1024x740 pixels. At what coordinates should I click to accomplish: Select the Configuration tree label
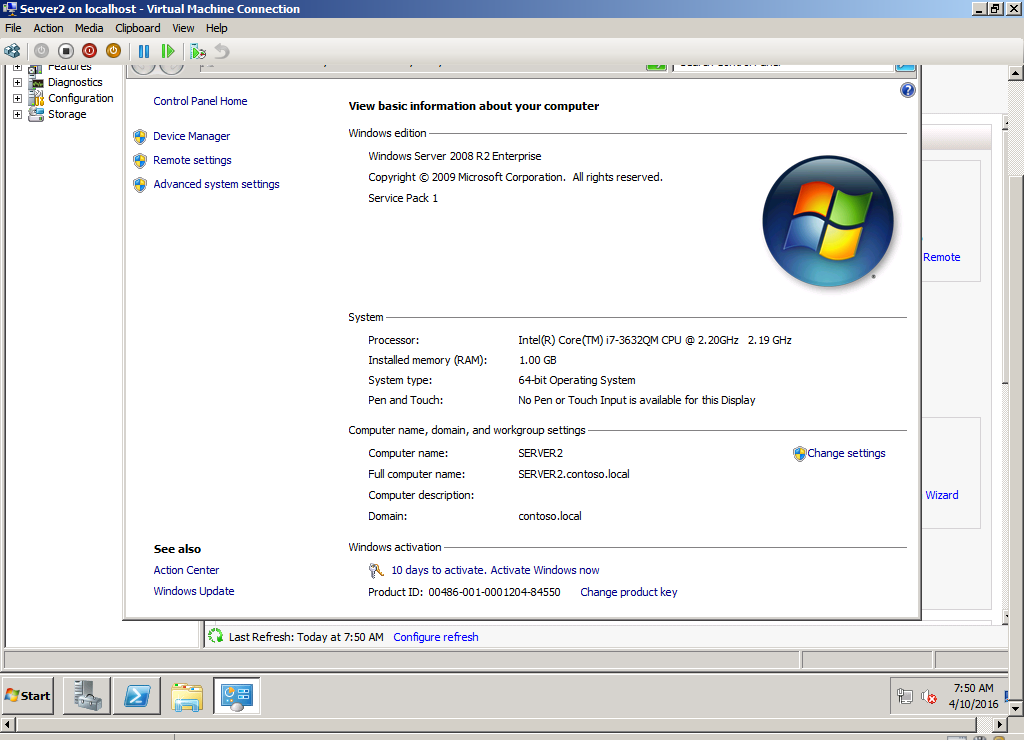click(x=80, y=98)
